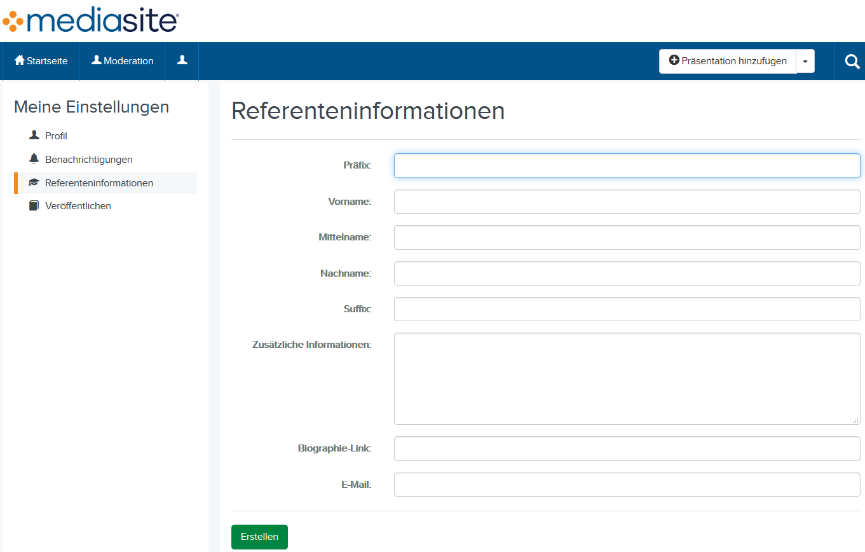Click the Startseite home icon
The image size is (865, 552).
click(x=19, y=61)
